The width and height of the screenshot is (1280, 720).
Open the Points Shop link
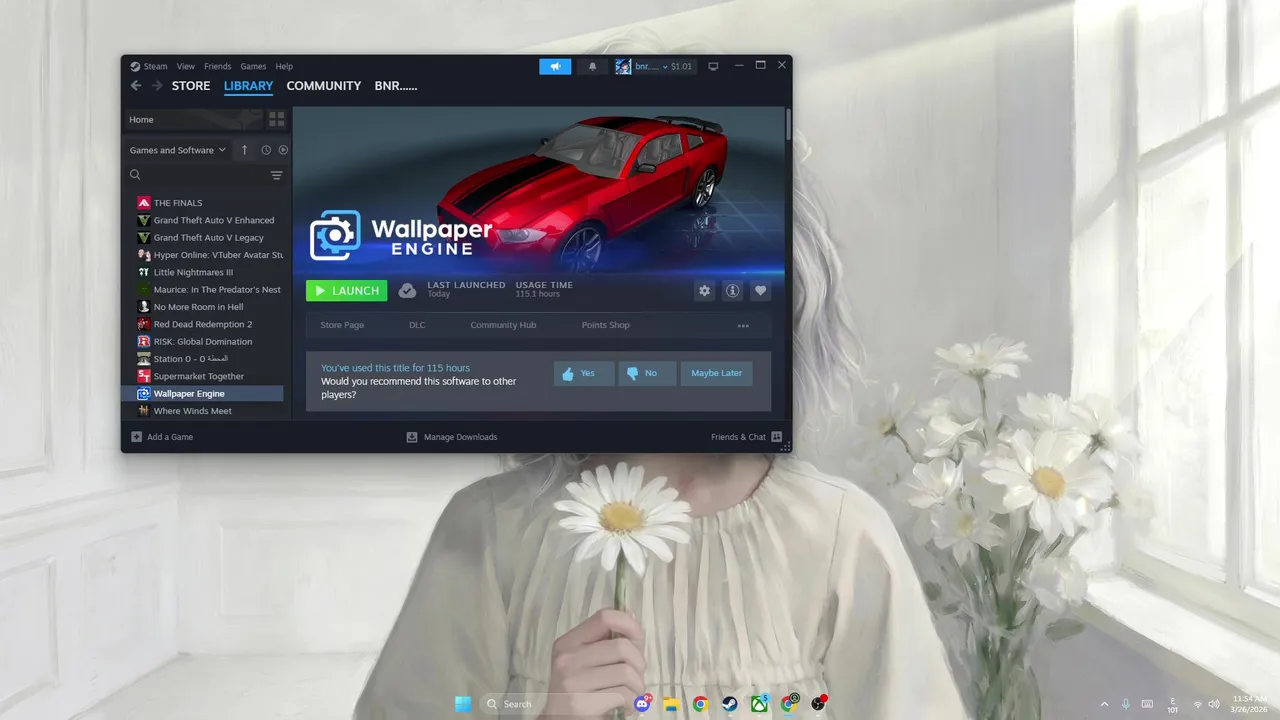pos(606,325)
